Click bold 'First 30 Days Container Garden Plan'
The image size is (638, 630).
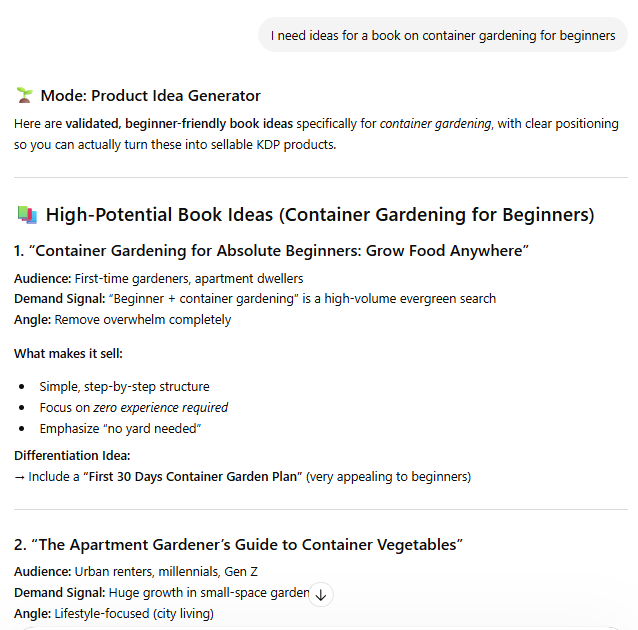(195, 477)
